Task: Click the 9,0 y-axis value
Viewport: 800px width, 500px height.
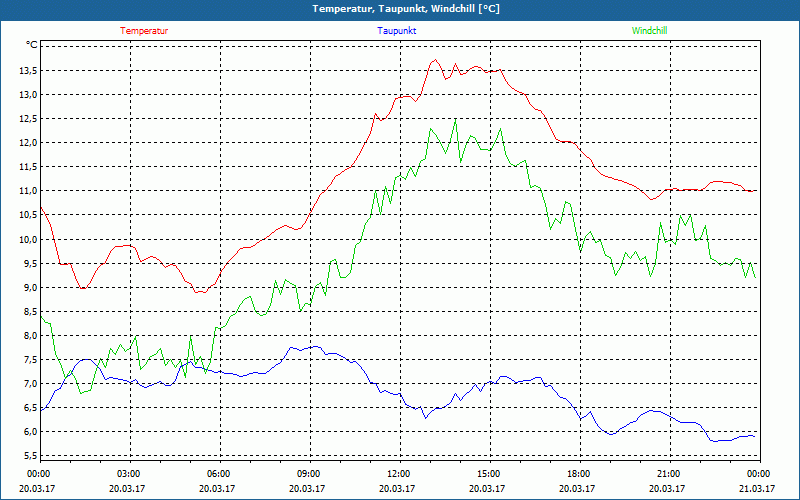Action: (x=30, y=287)
